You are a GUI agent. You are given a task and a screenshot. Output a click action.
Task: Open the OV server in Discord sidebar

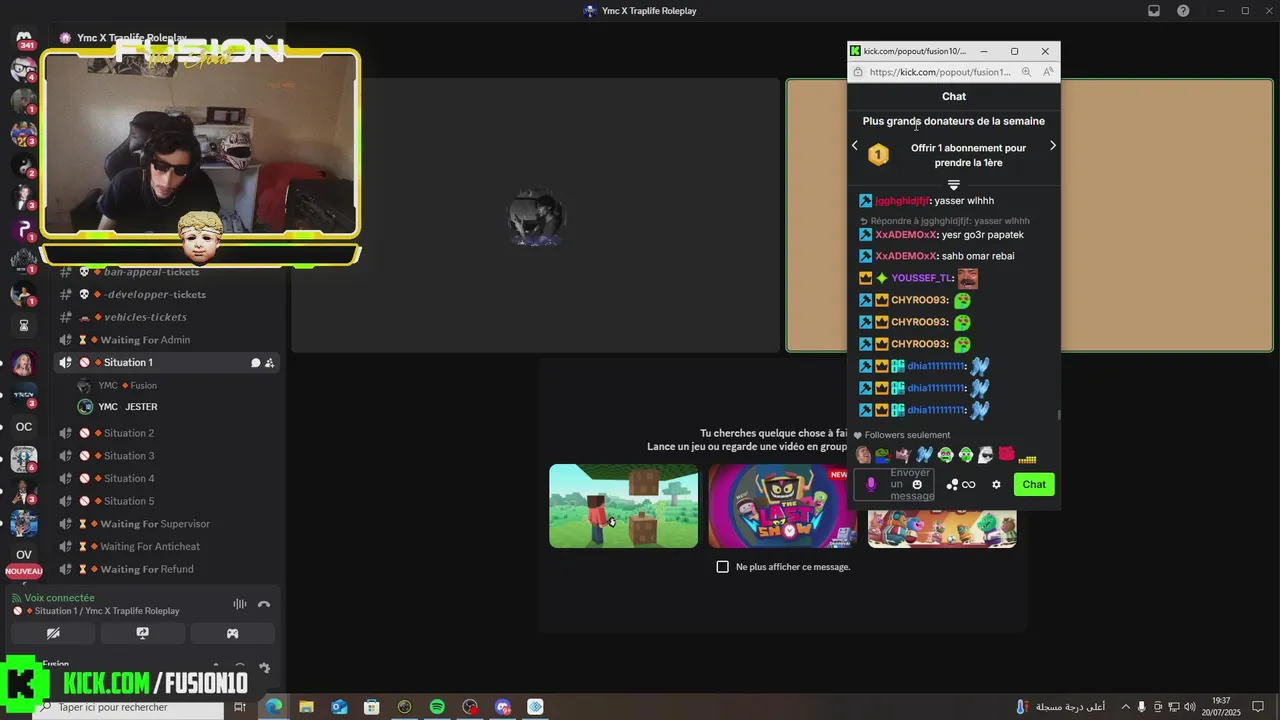point(24,554)
